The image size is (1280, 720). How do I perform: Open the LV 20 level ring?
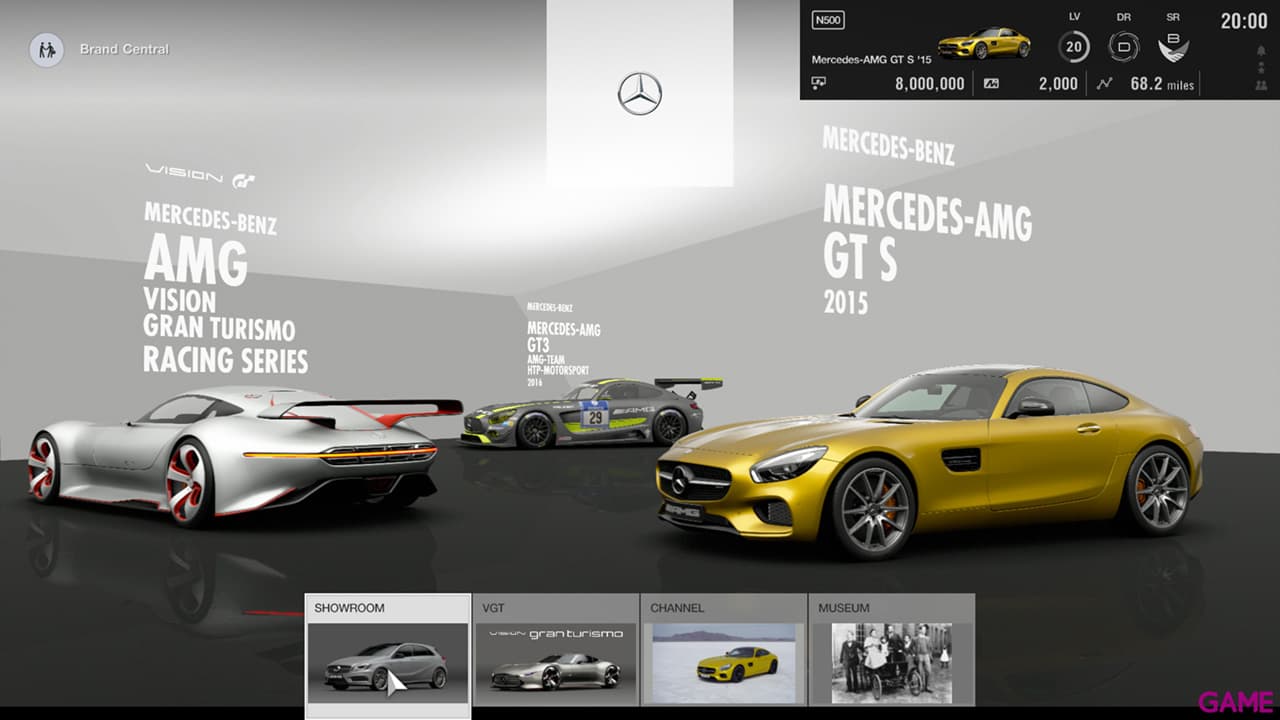pyautogui.click(x=1075, y=46)
